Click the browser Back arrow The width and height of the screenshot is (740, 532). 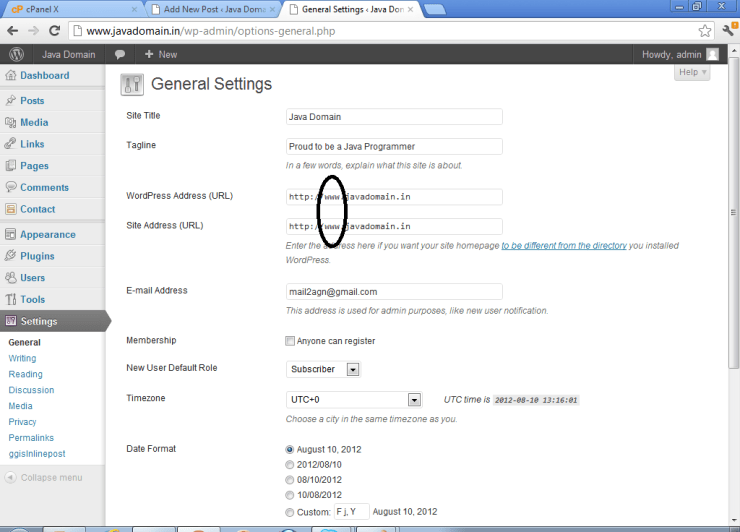[x=13, y=31]
